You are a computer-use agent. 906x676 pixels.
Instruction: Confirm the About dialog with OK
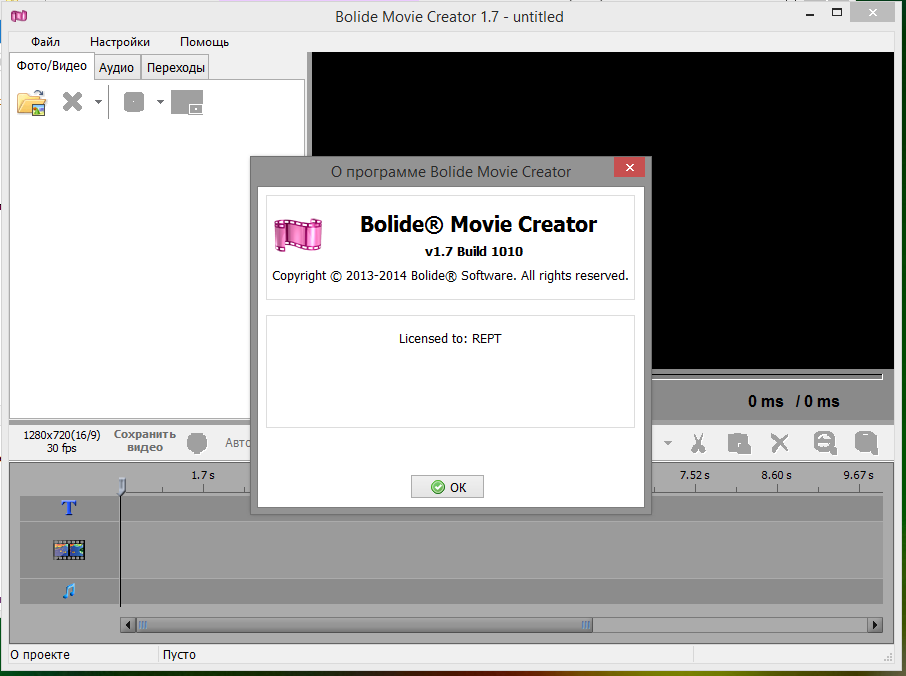[447, 487]
